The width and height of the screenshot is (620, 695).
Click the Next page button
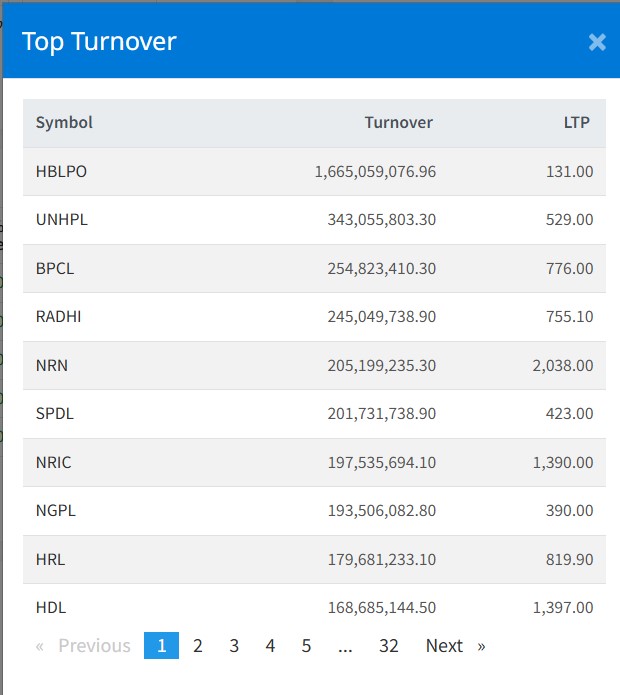[x=455, y=646]
